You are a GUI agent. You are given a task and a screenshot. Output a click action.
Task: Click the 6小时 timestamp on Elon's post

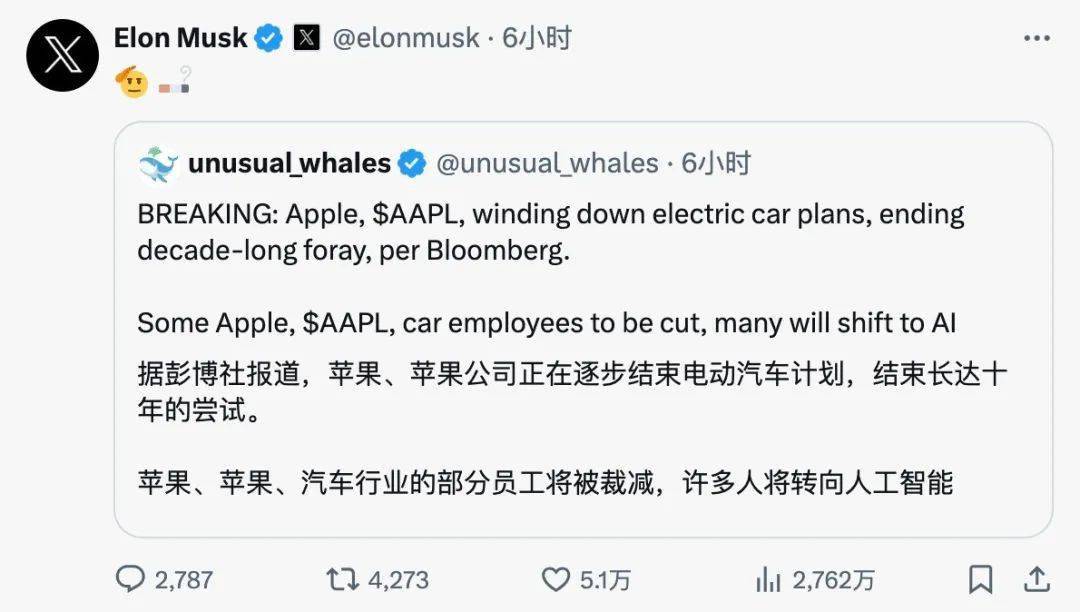(537, 39)
